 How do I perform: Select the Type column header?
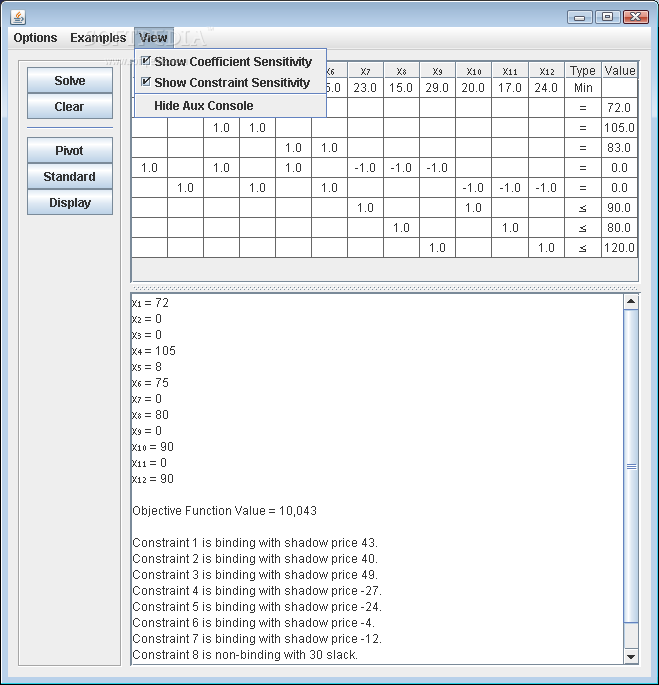(583, 71)
